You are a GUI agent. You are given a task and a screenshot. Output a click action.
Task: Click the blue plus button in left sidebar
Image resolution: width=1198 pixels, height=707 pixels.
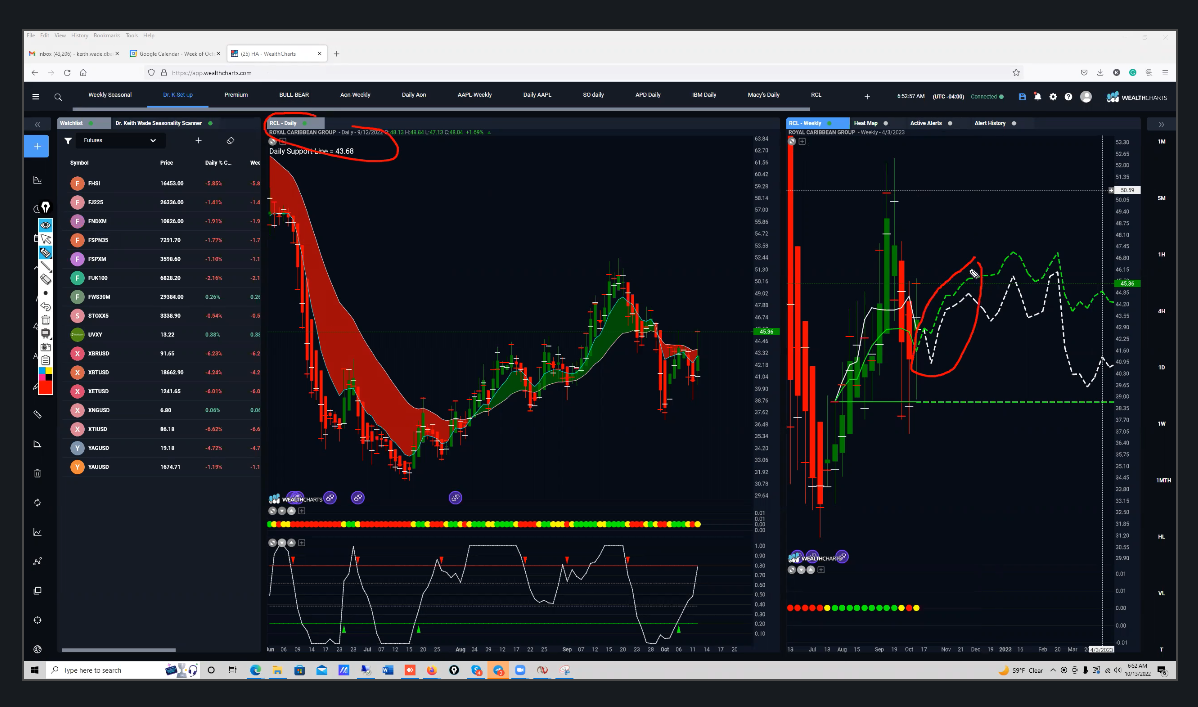click(37, 146)
